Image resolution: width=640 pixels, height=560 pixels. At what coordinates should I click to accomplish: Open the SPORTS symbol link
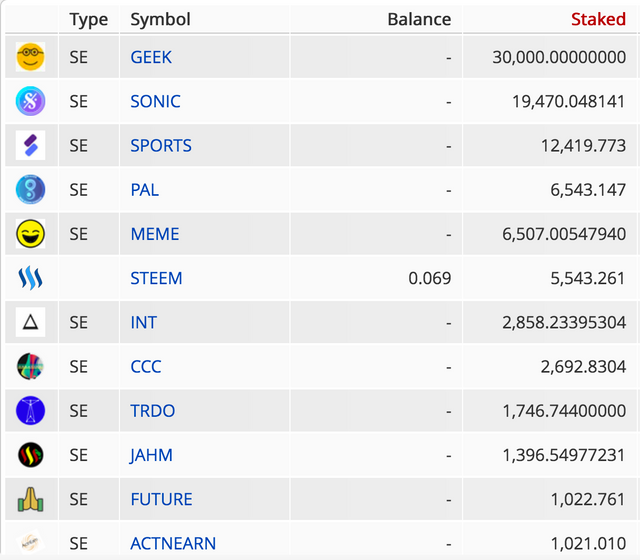(x=161, y=146)
